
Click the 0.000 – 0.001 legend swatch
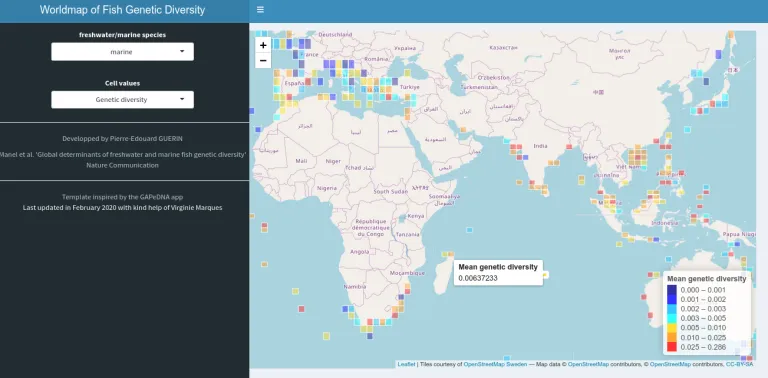click(672, 290)
